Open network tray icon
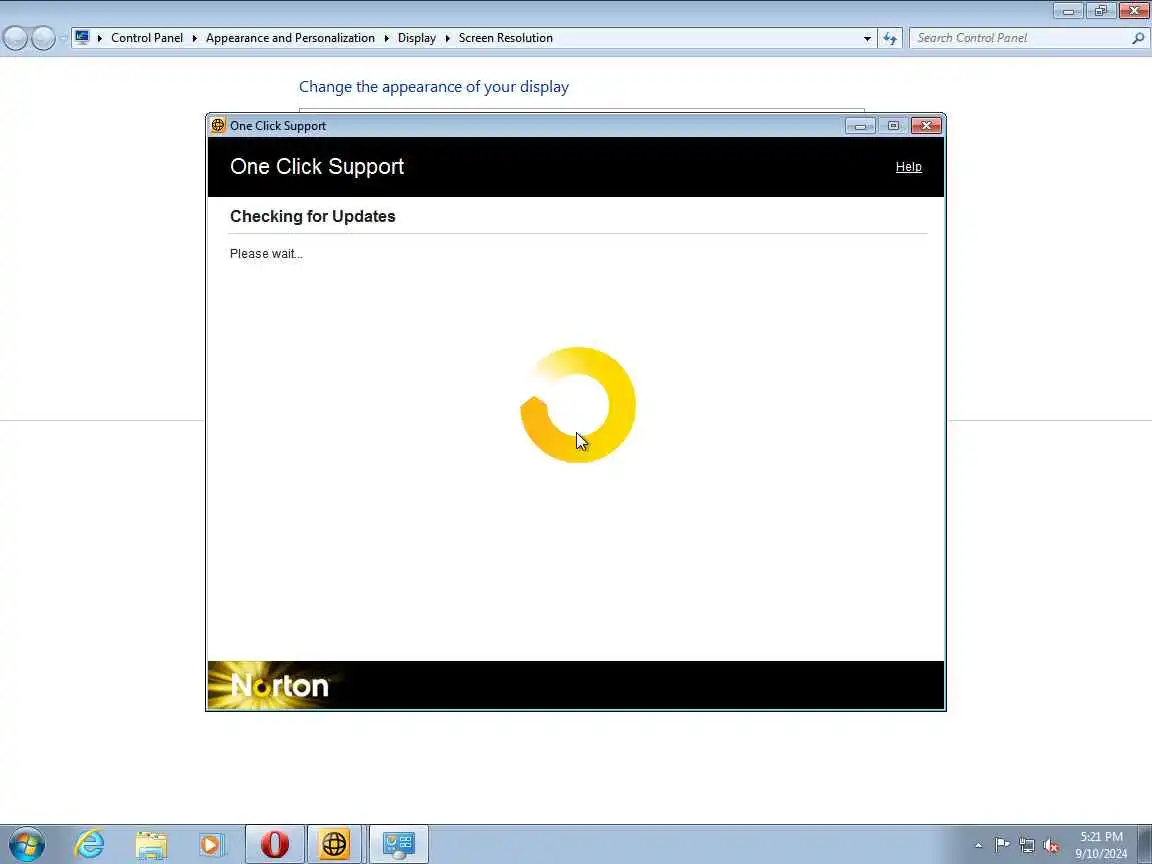 pyautogui.click(x=1026, y=845)
